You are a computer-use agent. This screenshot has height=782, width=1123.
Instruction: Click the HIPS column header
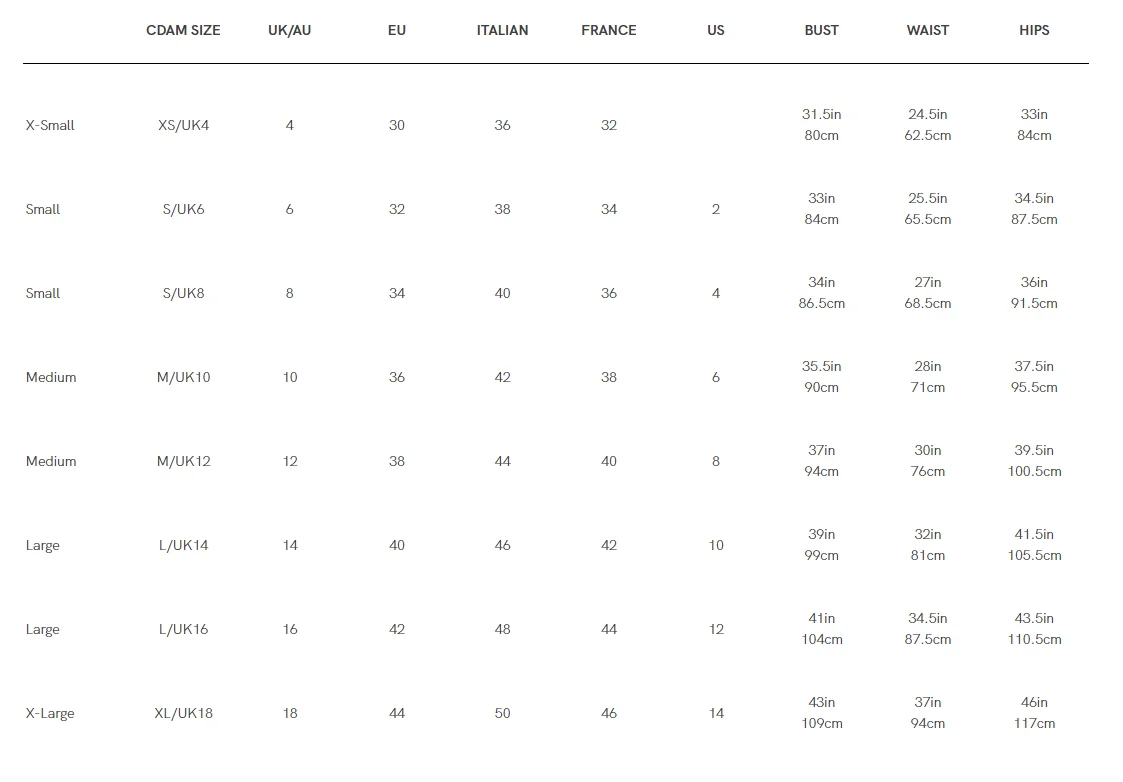point(1034,30)
